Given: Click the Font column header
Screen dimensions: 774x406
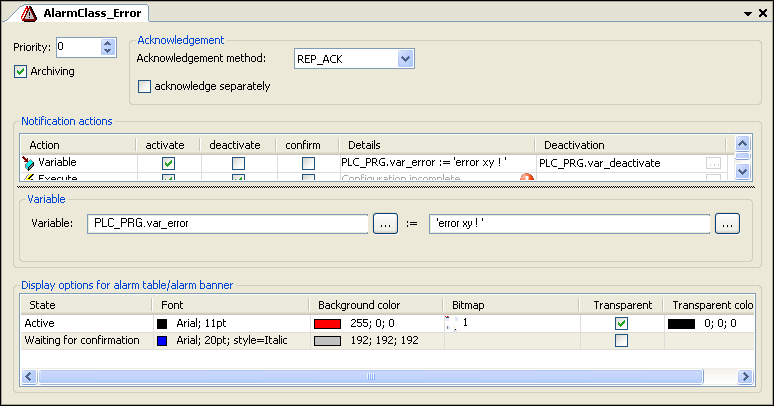Looking at the screenshot, I should coord(231,305).
